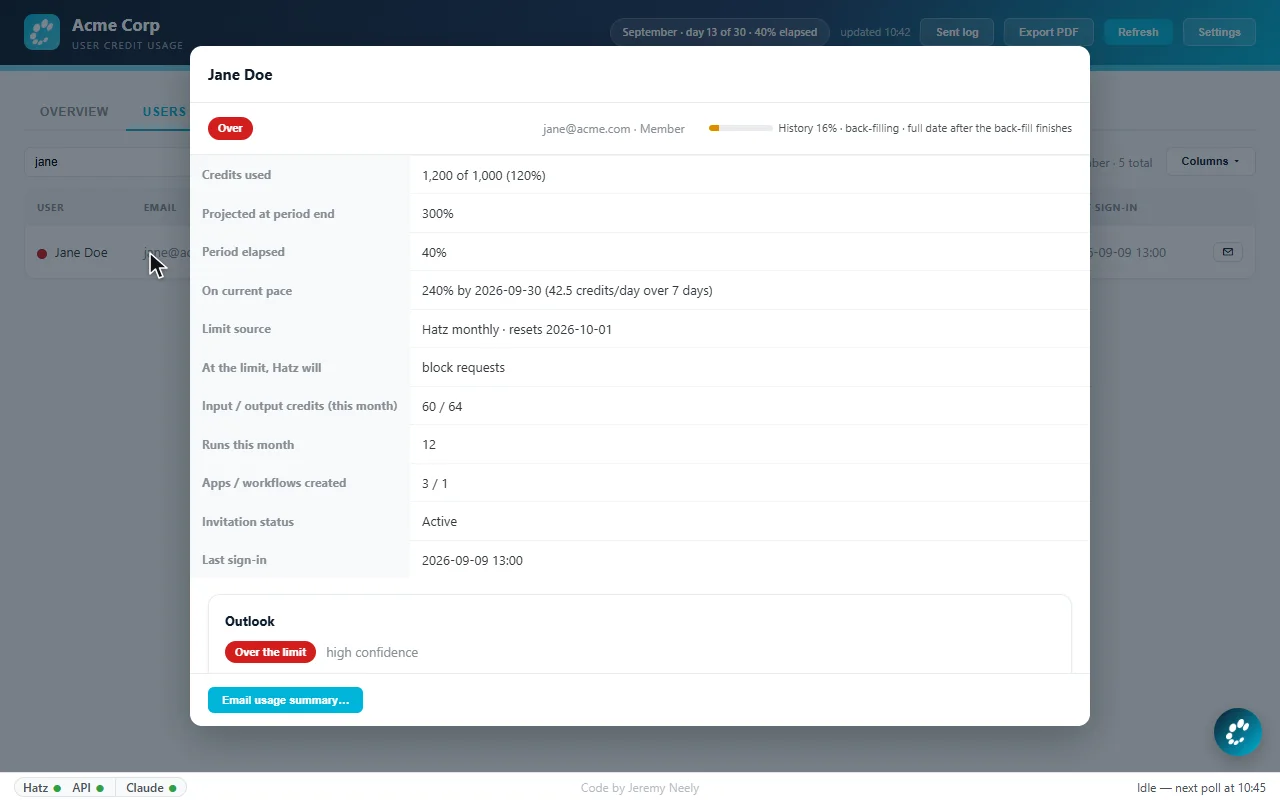Click the last sign-in value '2026-09-09 13:00' in the dialog
The height and width of the screenshot is (800, 1280).
point(472,561)
